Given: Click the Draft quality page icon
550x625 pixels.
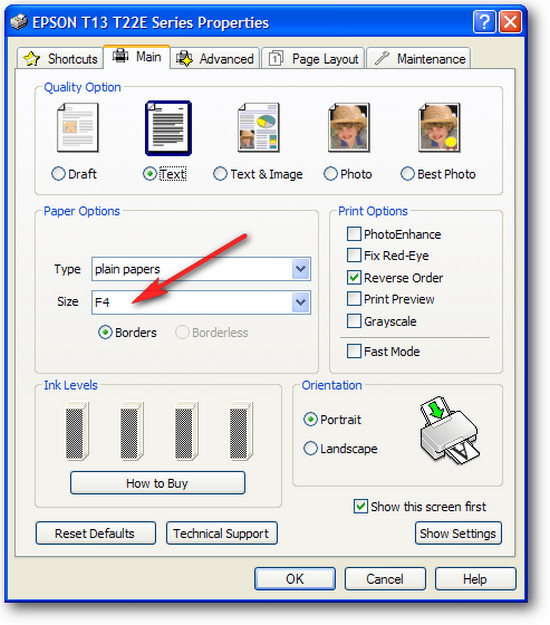Looking at the screenshot, I should tap(78, 128).
